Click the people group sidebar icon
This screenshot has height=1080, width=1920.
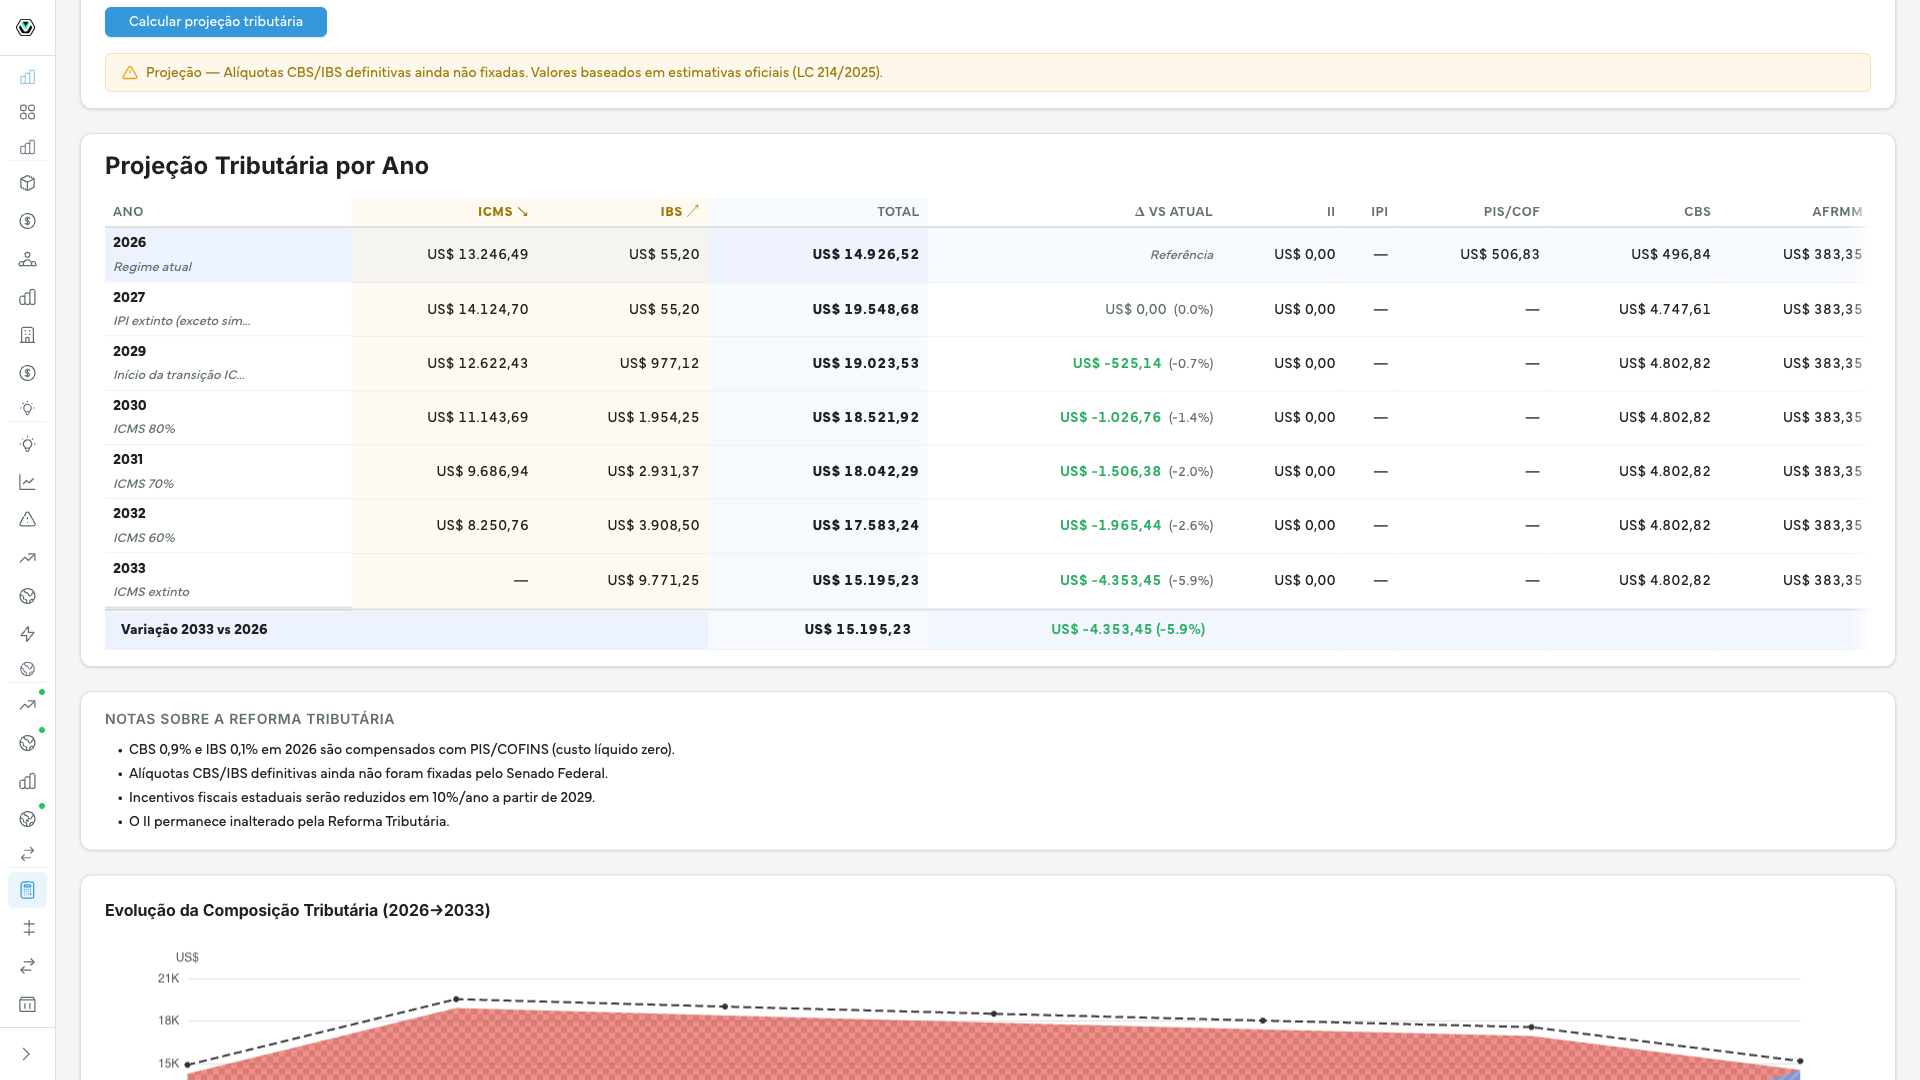27,259
